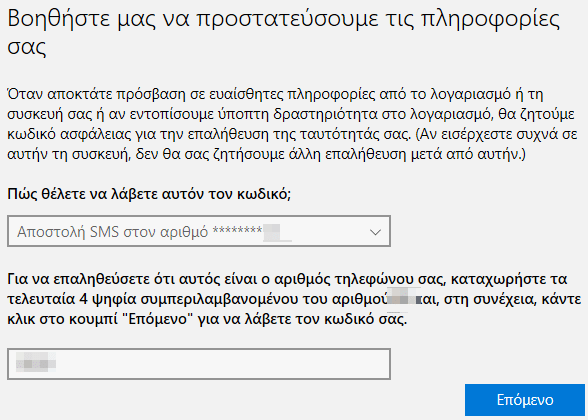Screen dimensions: 588x420
Task: Open the Αποστολή SMS delivery method dropdown
Action: (x=199, y=231)
